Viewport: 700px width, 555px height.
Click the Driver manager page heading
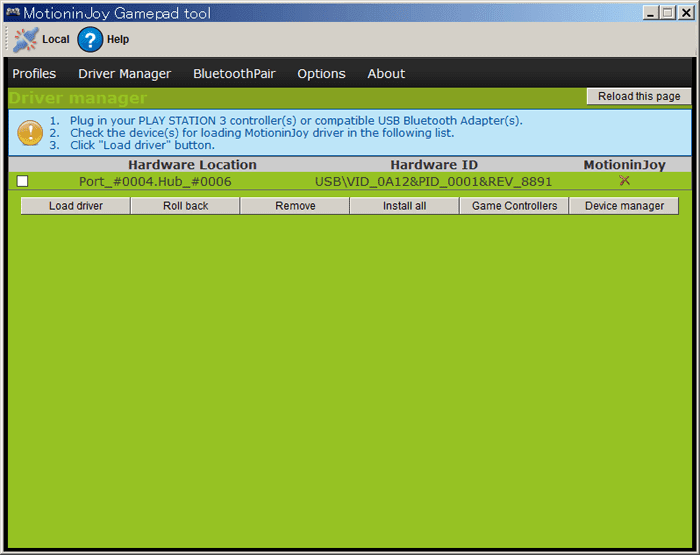78,98
